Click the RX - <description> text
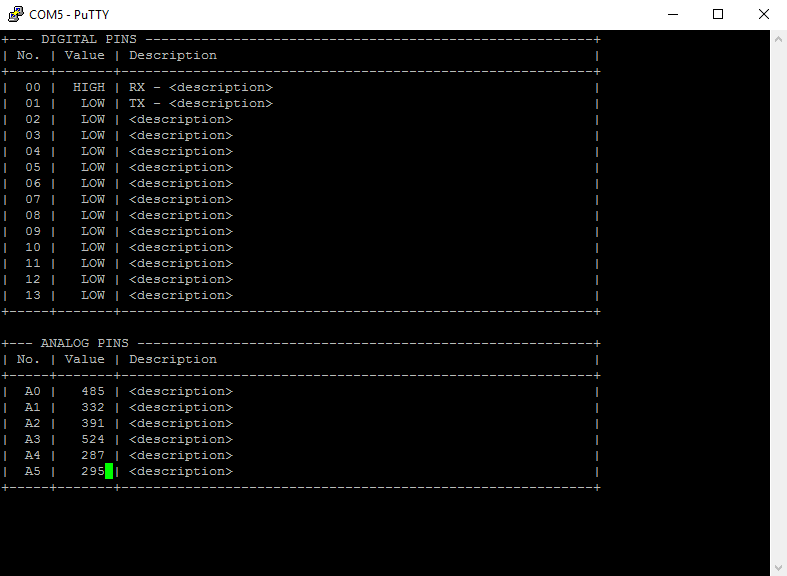 click(x=201, y=87)
